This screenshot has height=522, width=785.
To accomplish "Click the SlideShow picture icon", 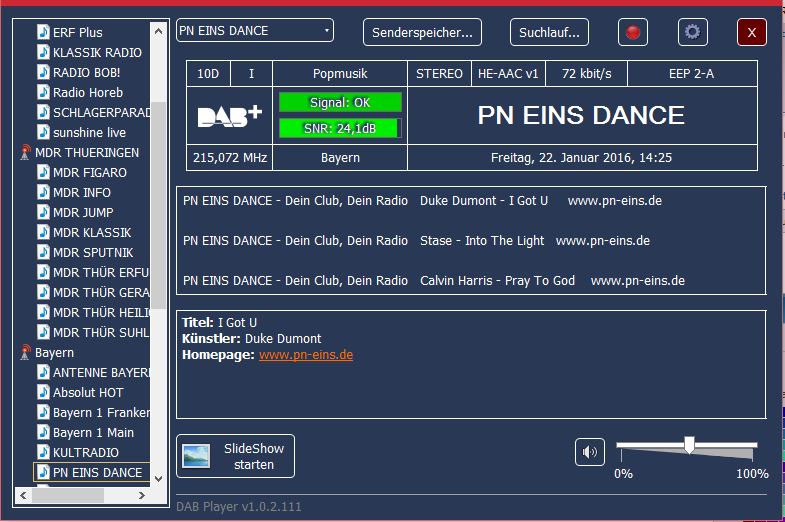I will (x=196, y=456).
